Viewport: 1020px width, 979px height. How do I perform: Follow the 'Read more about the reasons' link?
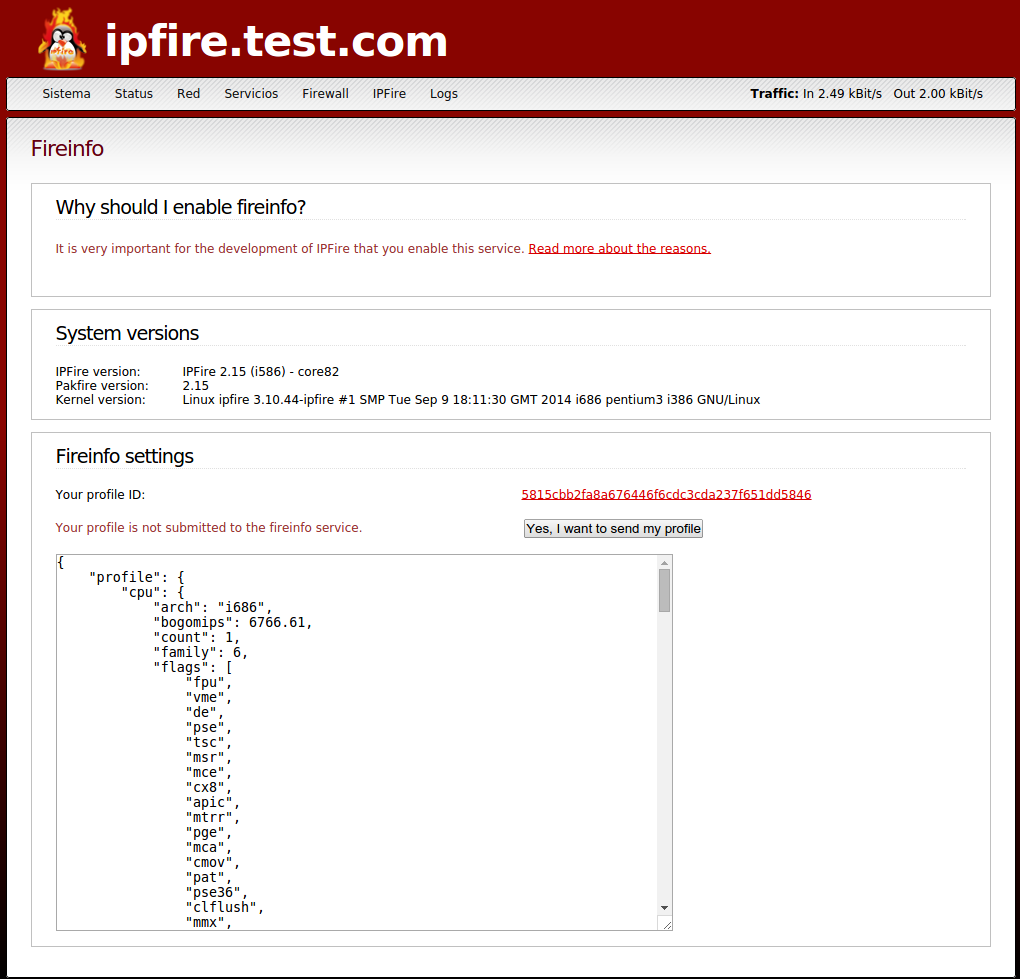pyautogui.click(x=619, y=248)
